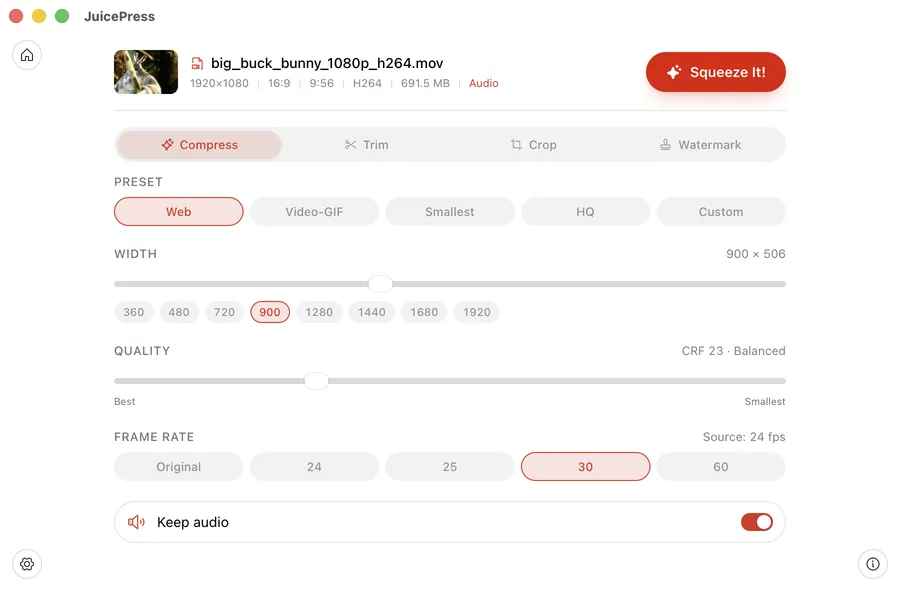Choose the Smallest preset
Image resolution: width=900 pixels, height=593 pixels.
coord(450,212)
